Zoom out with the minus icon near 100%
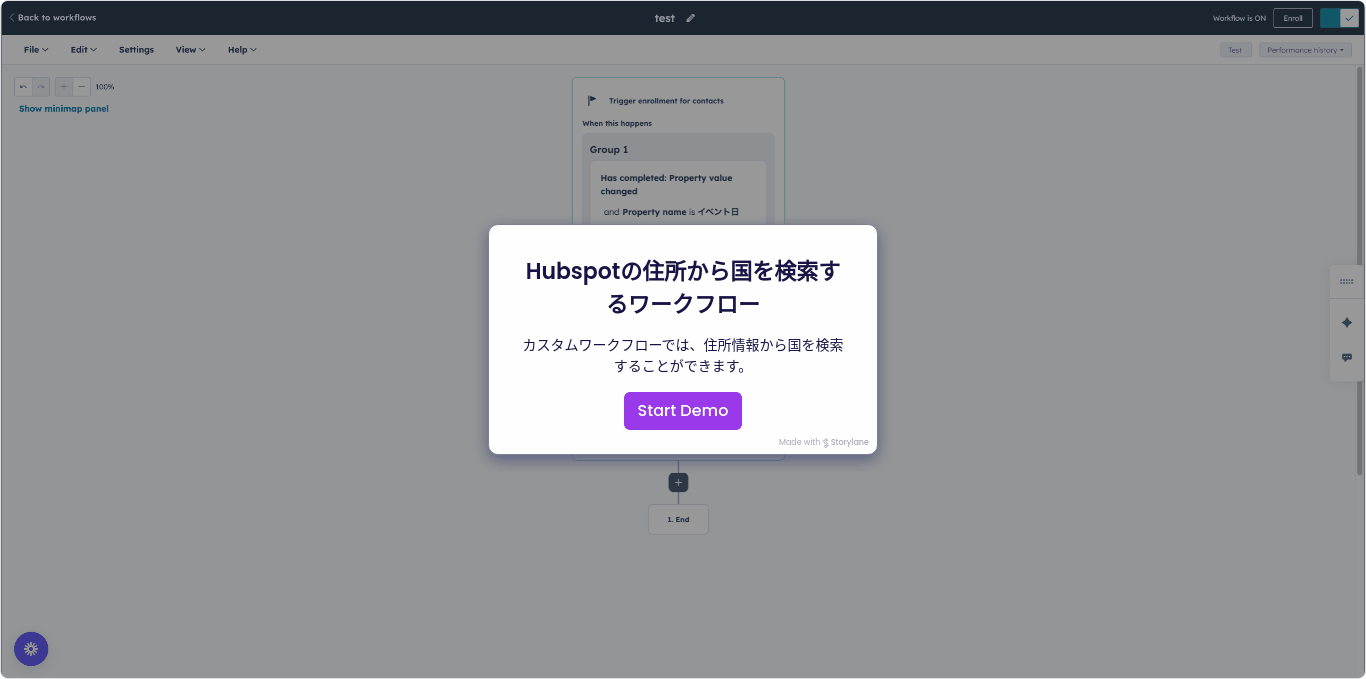Viewport: 1366px width, 679px height. [82, 87]
